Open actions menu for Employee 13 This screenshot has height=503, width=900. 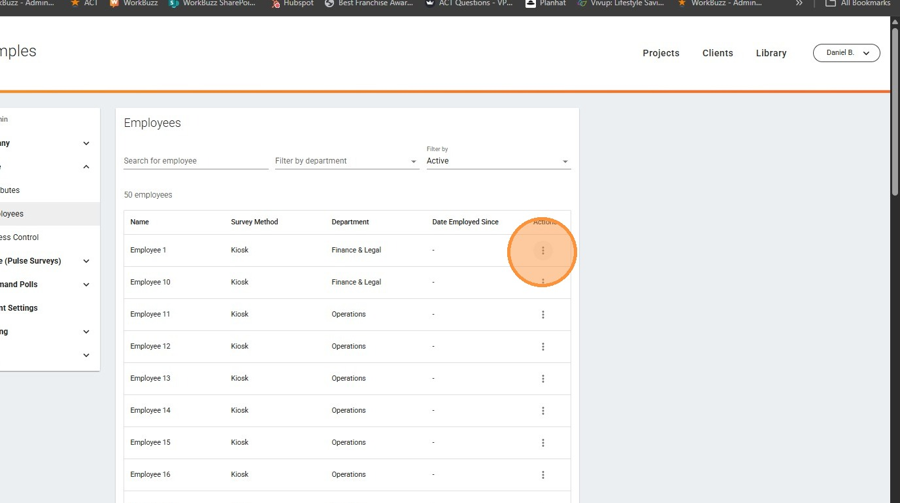(542, 379)
